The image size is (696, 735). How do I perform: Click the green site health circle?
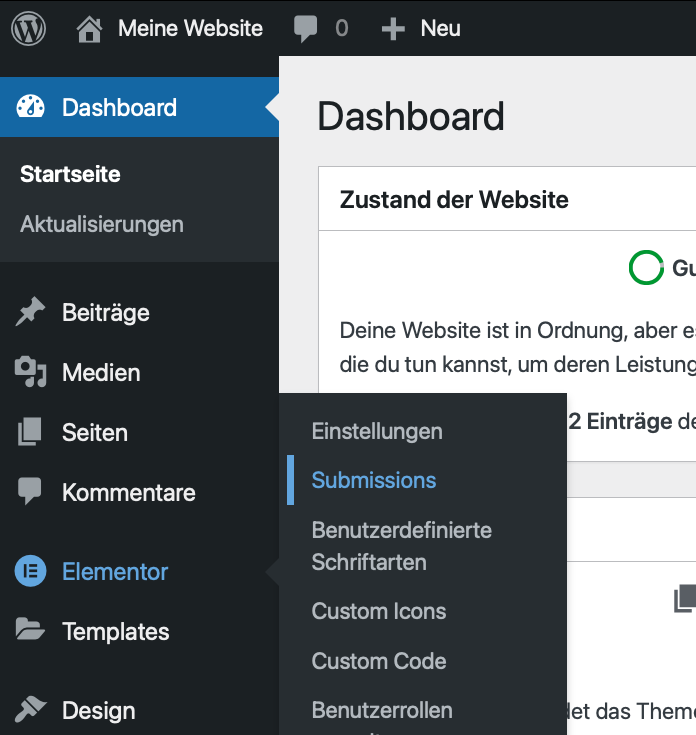(646, 268)
